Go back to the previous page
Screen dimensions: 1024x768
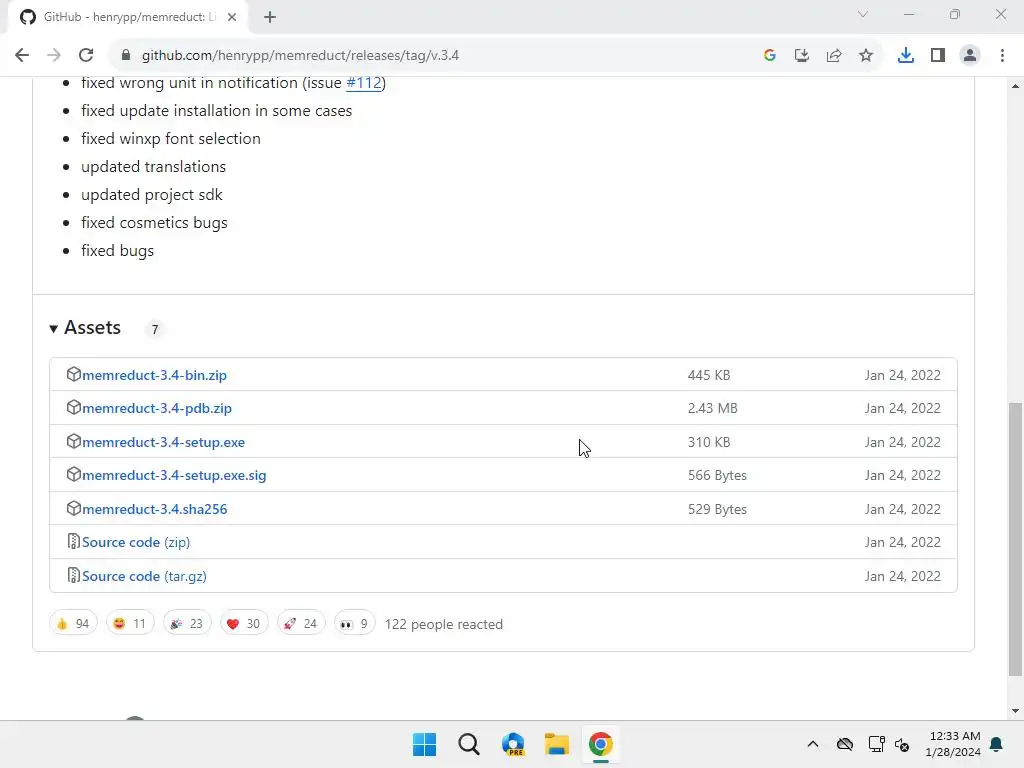[x=22, y=56]
